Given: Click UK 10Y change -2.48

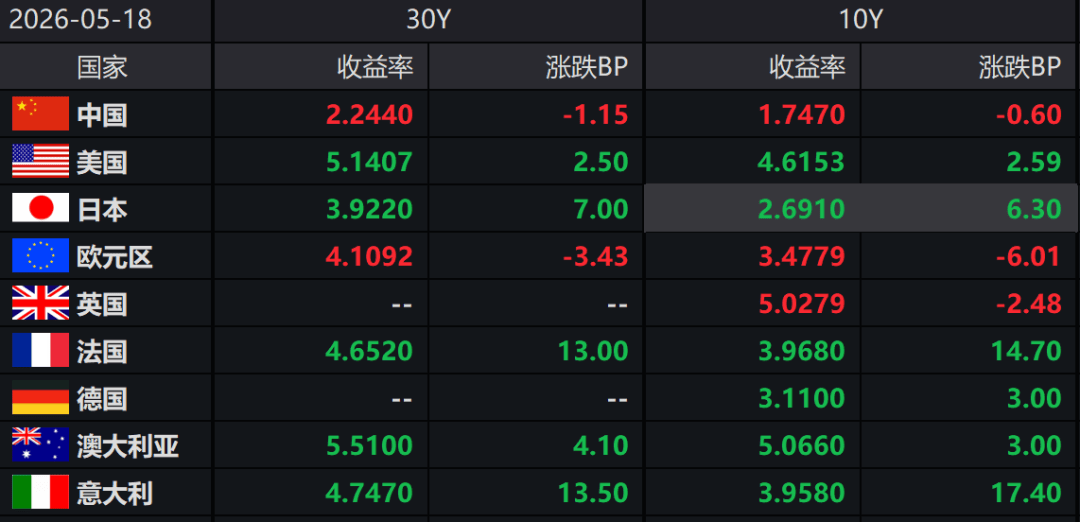Looking at the screenshot, I should tap(1028, 304).
